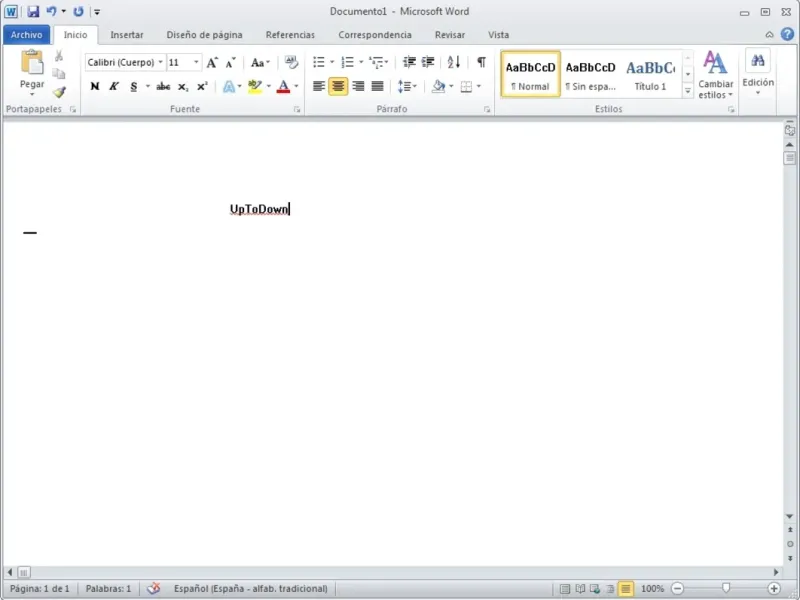Click the Redo/Repeat icon
800x600 pixels.
coord(78,11)
